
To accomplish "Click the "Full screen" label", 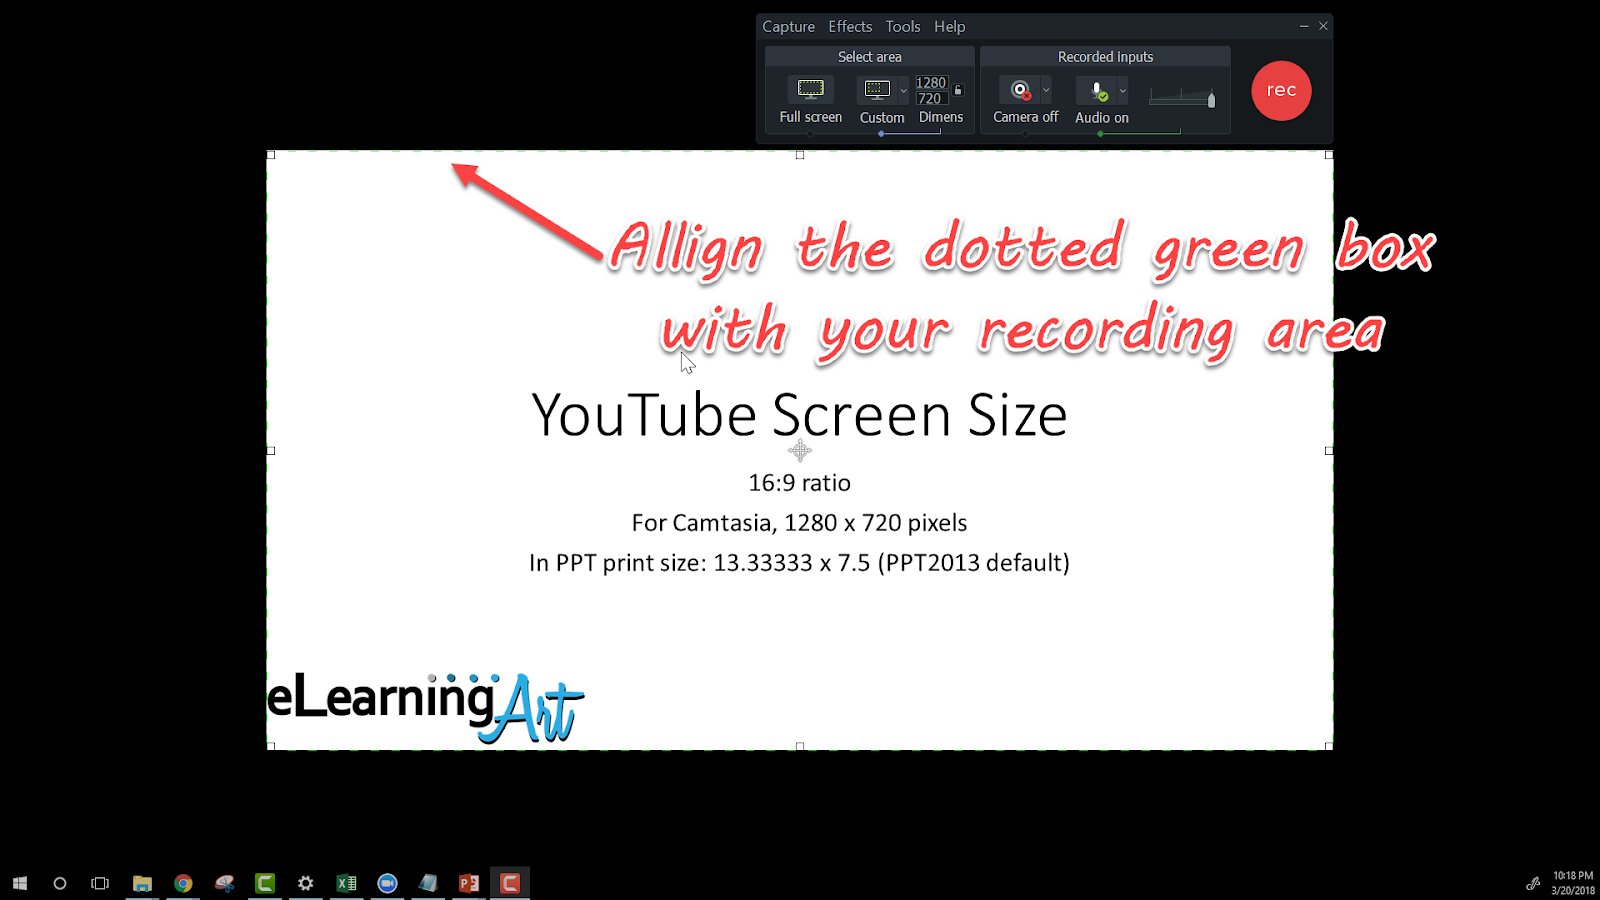I will 810,117.
